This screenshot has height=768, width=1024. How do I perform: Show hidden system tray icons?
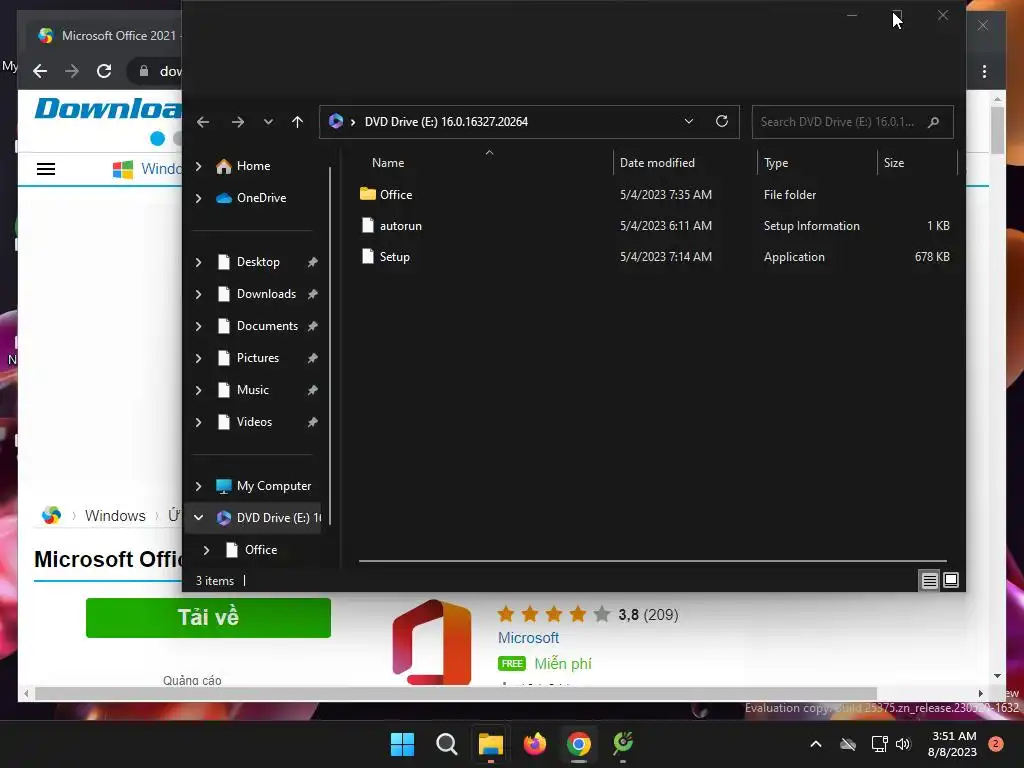[816, 744]
